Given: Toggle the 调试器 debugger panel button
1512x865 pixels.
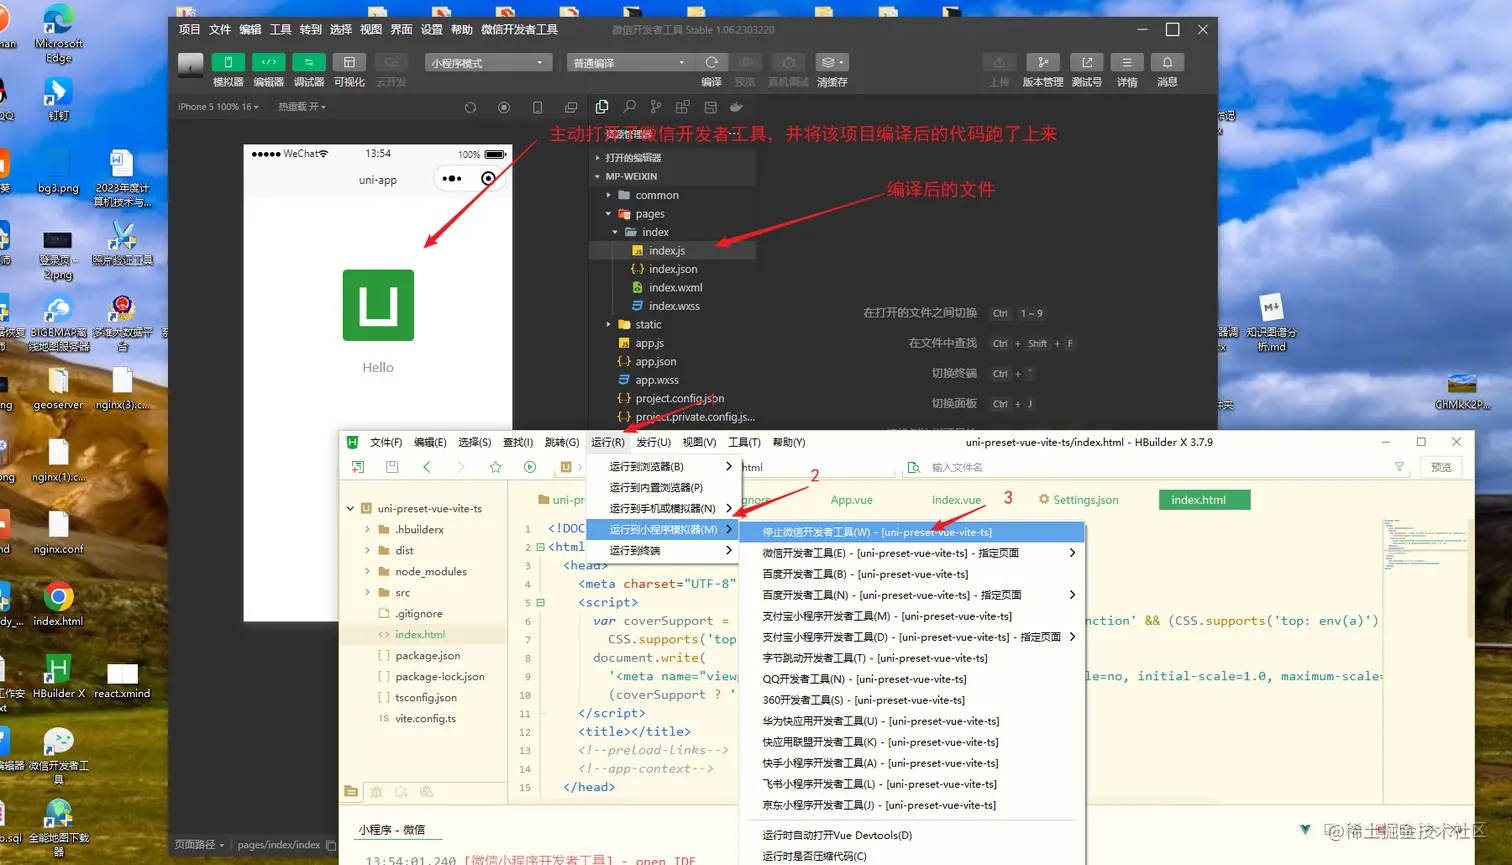Looking at the screenshot, I should [x=309, y=62].
